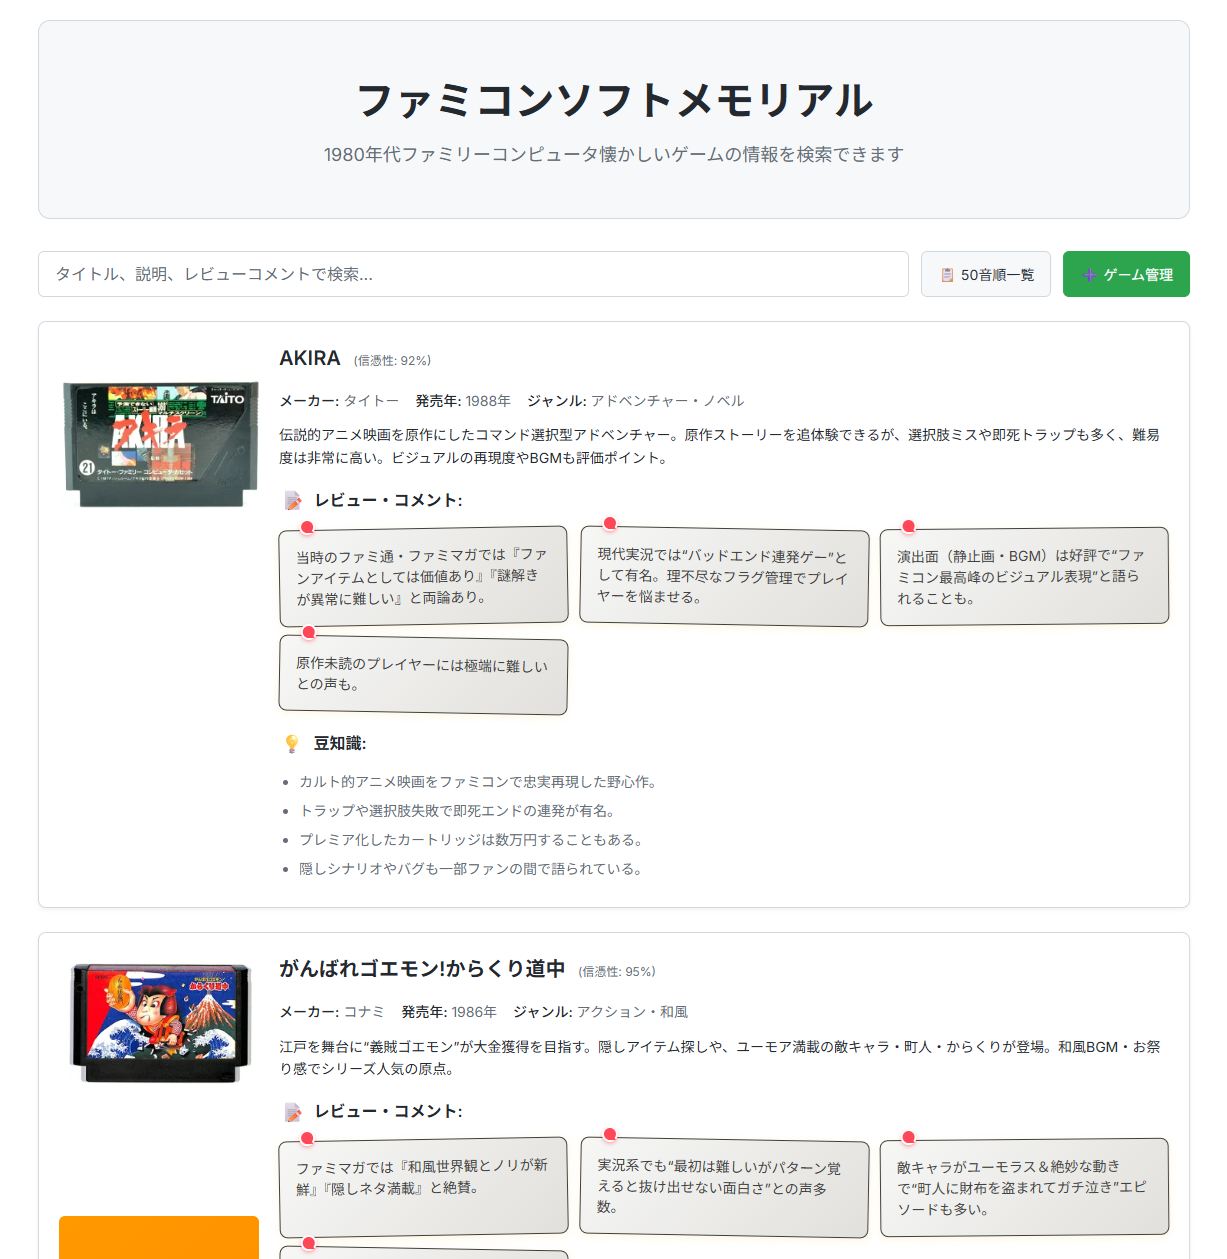Open ゴエモン review note about 敵キャラがユーモラス

point(1024,1187)
